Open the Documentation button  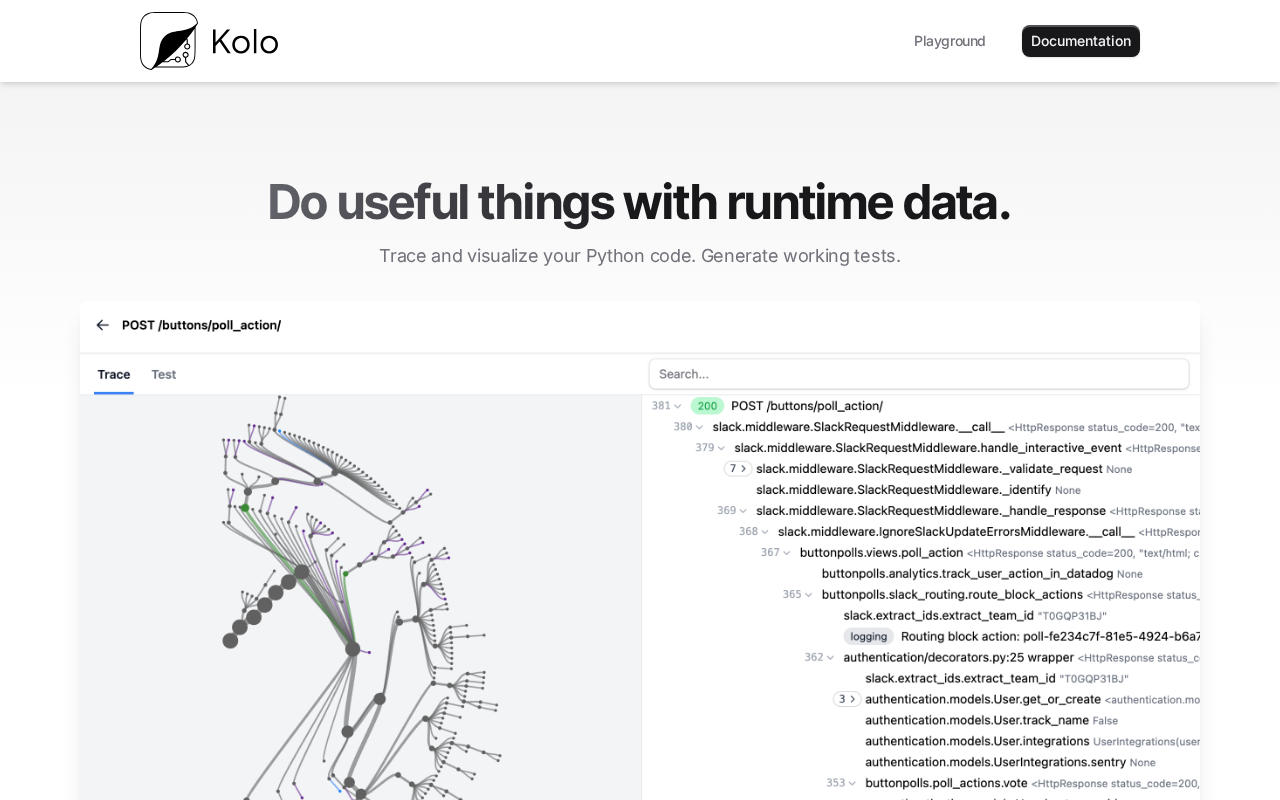tap(1080, 41)
